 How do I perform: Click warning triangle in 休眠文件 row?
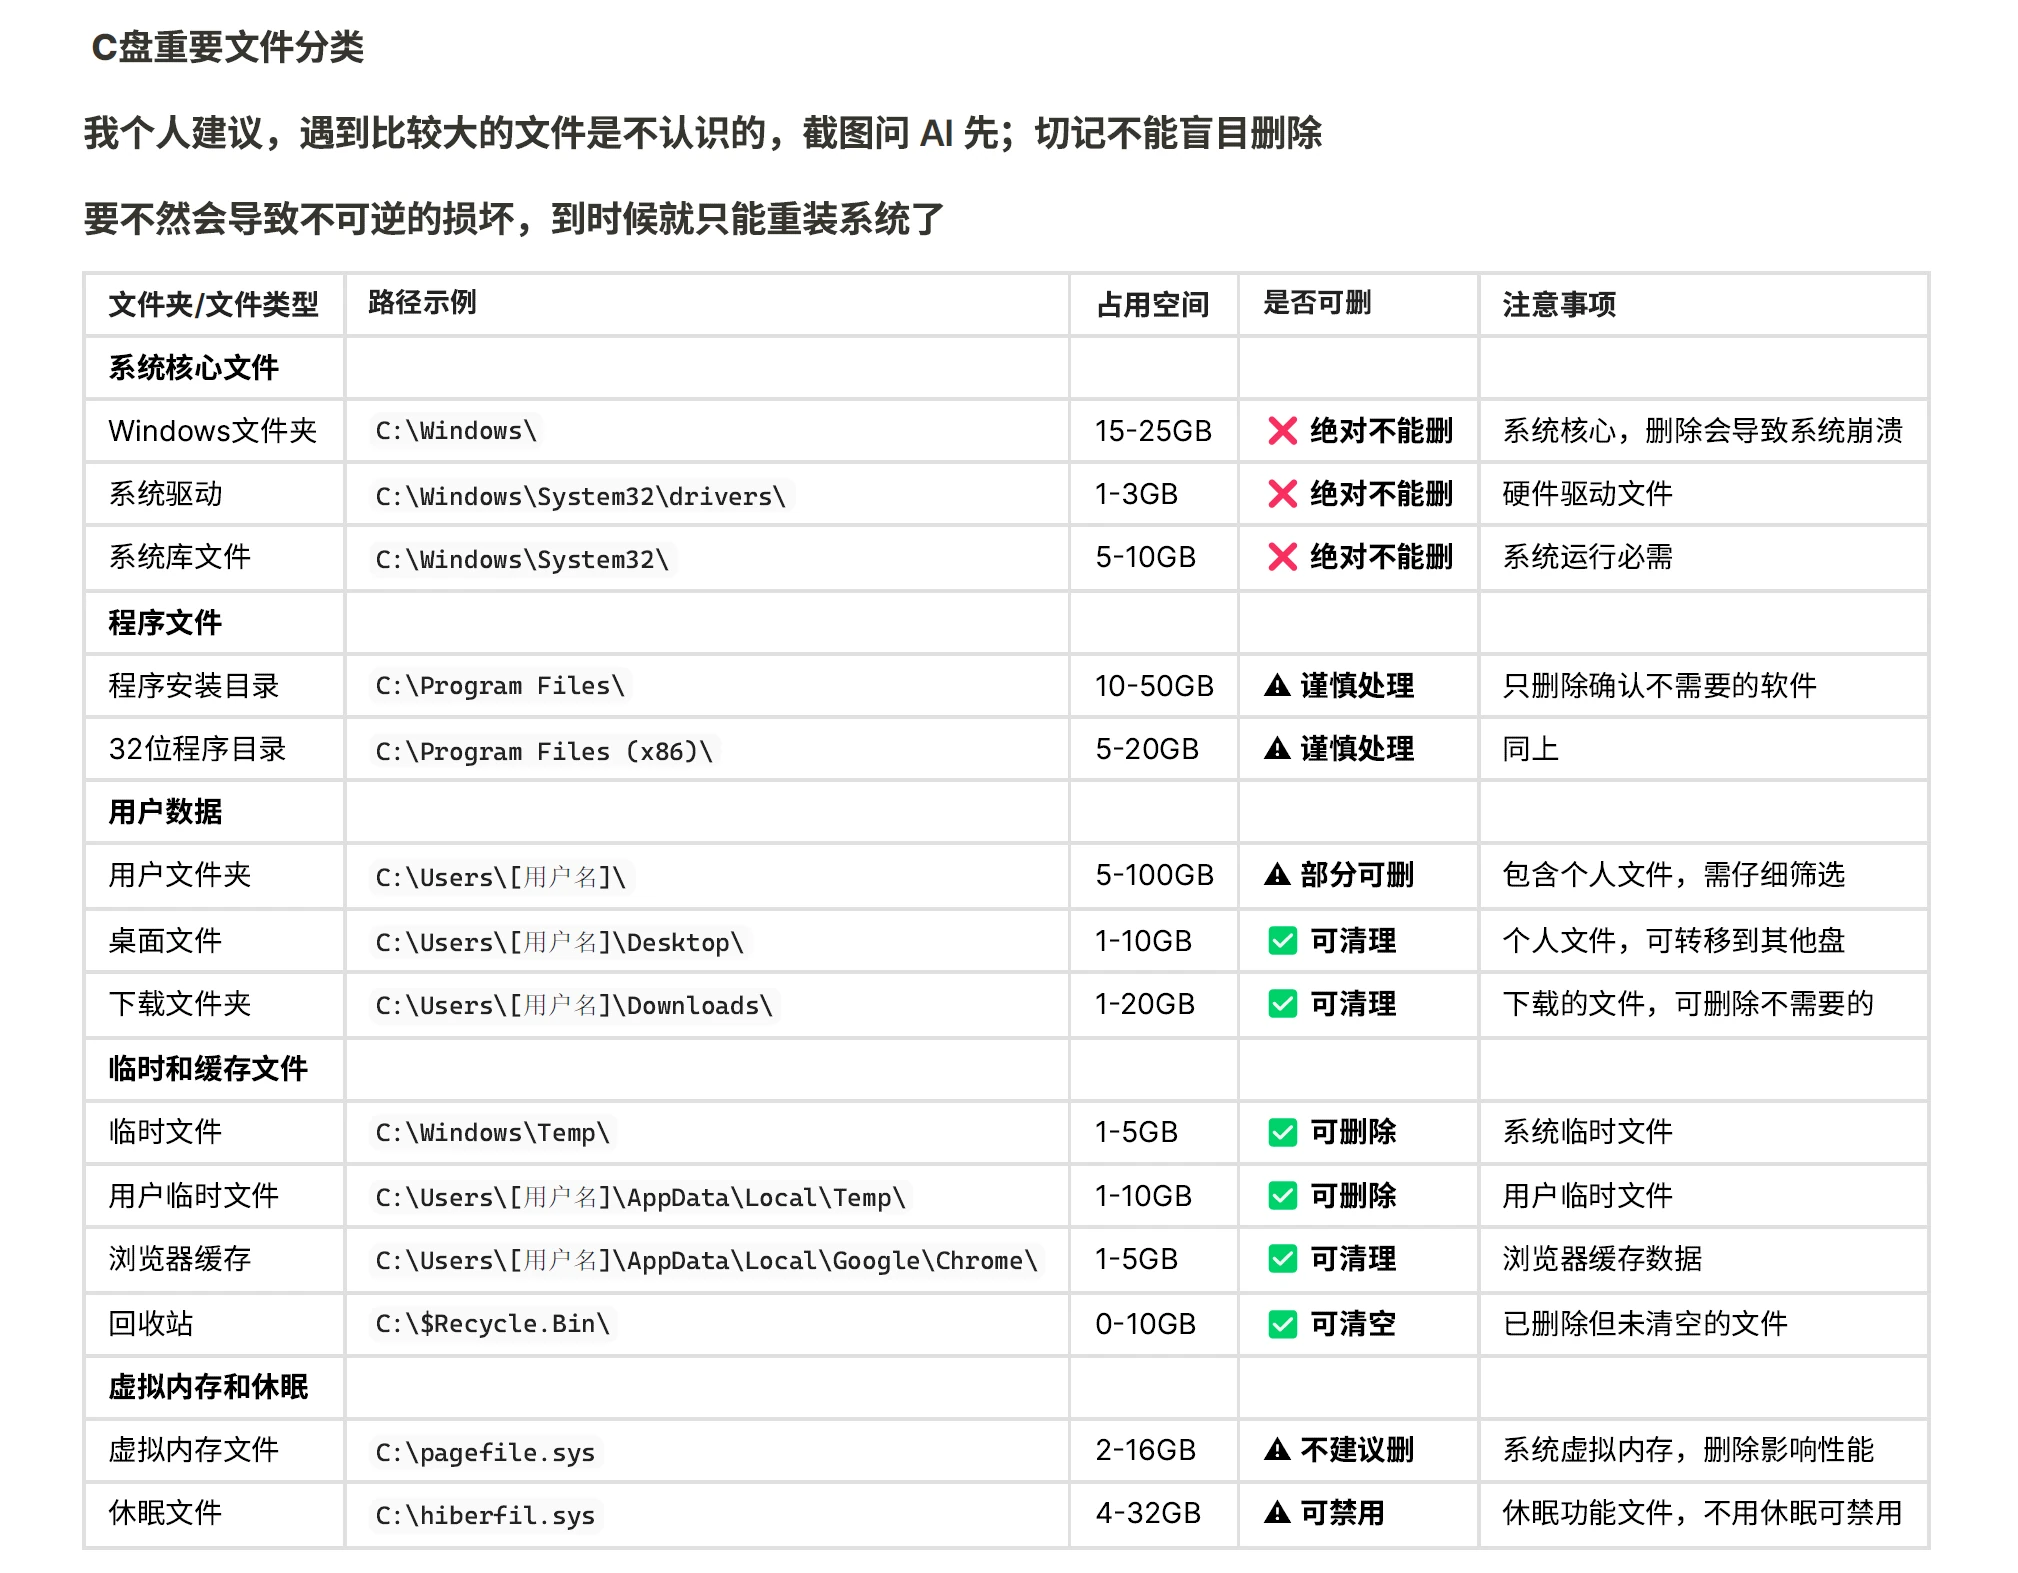coord(1277,1513)
